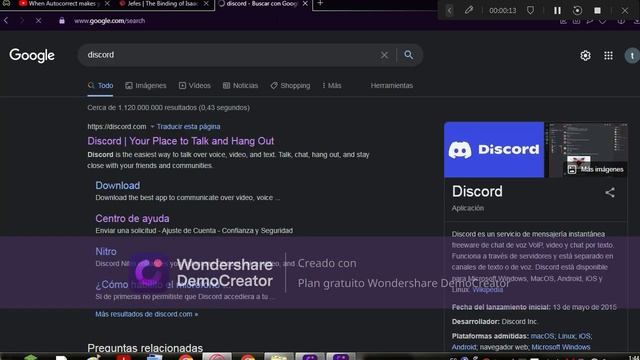Viewport: 640px width, 360px height.
Task: Open a new browser tab
Action: (320, 3)
